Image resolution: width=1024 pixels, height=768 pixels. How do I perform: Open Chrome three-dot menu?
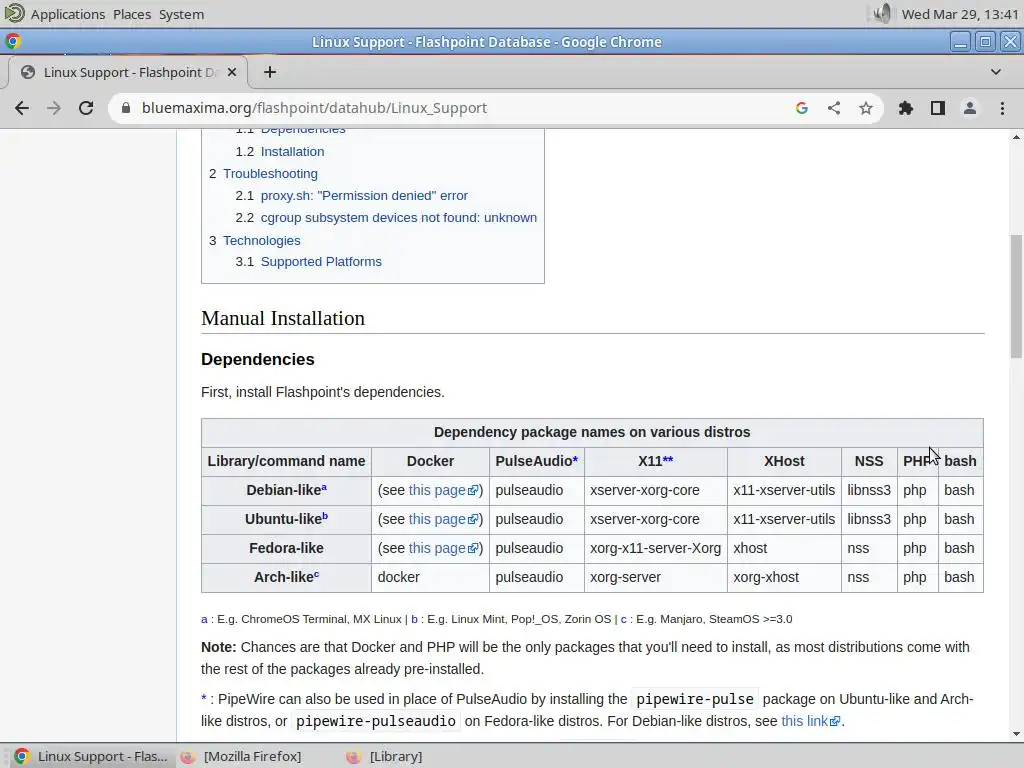click(1002, 108)
